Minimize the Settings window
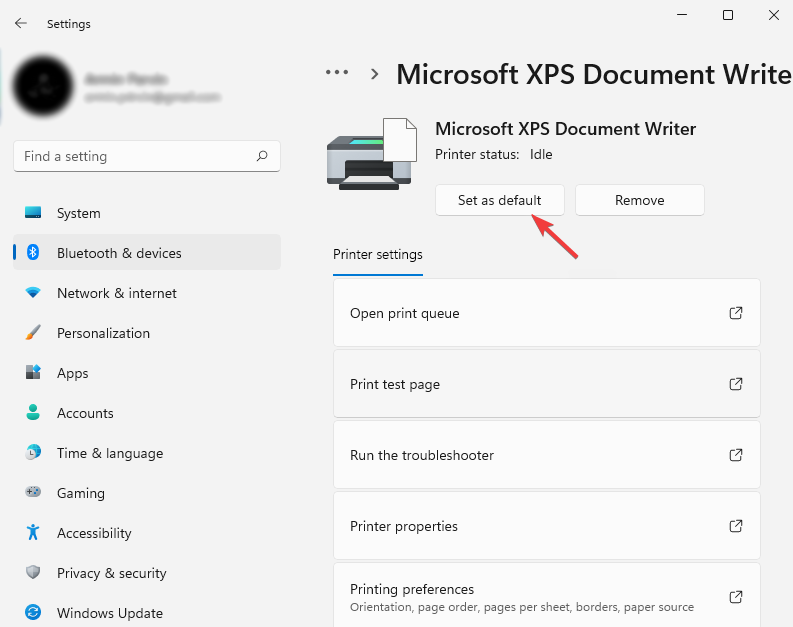 (682, 15)
